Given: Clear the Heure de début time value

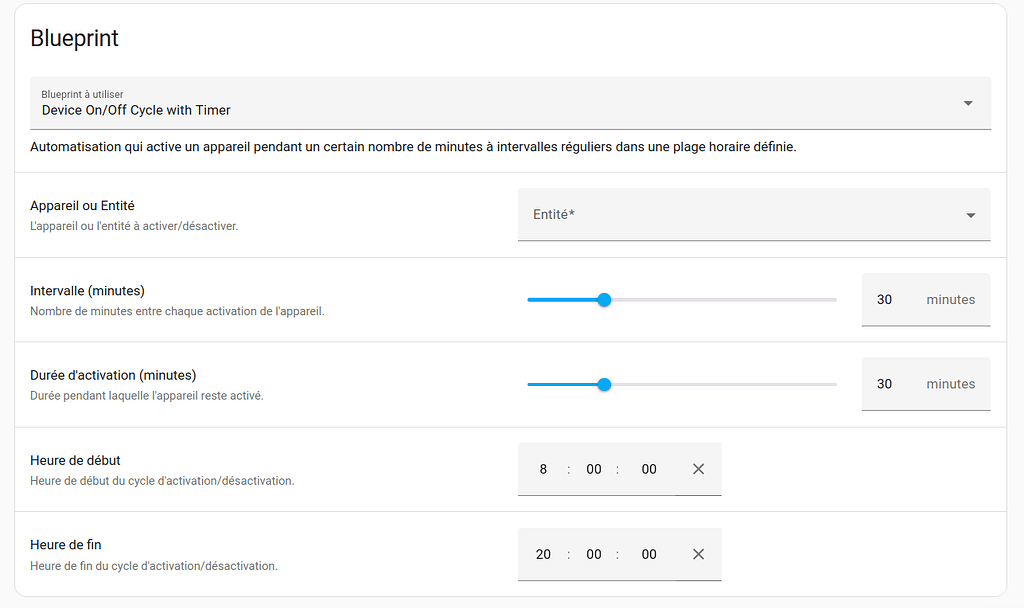Looking at the screenshot, I should tap(698, 468).
